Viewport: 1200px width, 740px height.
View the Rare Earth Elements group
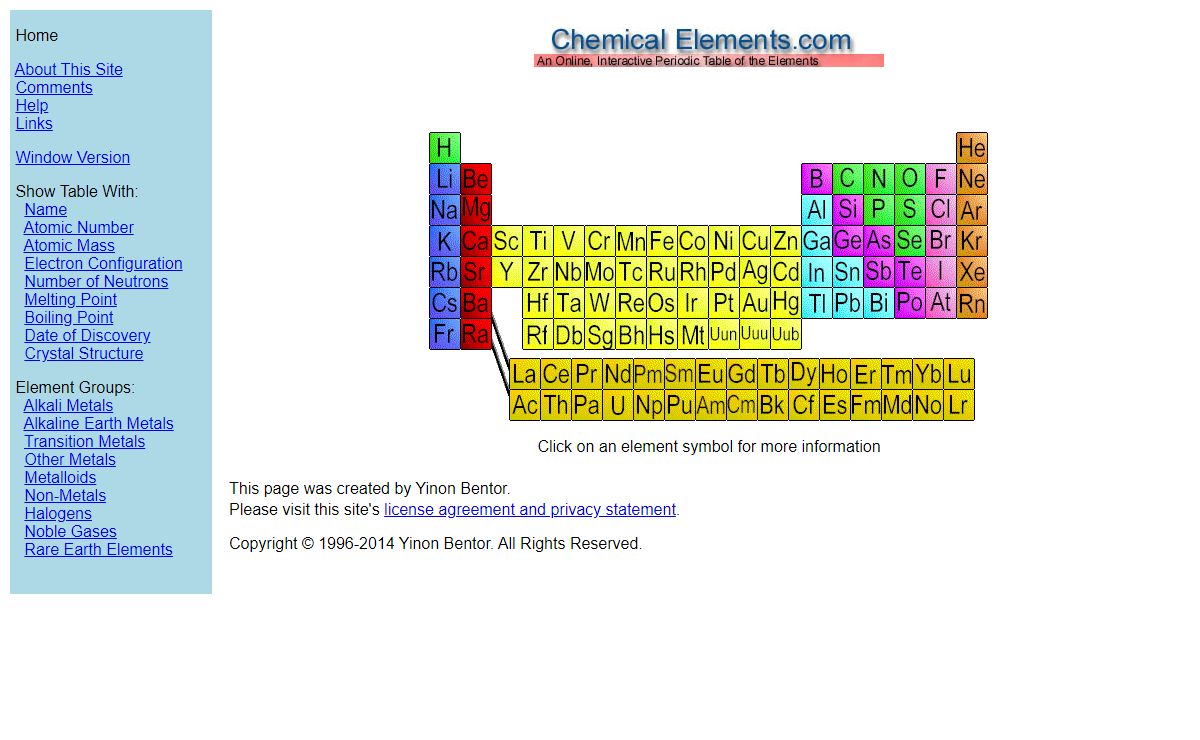(x=99, y=550)
